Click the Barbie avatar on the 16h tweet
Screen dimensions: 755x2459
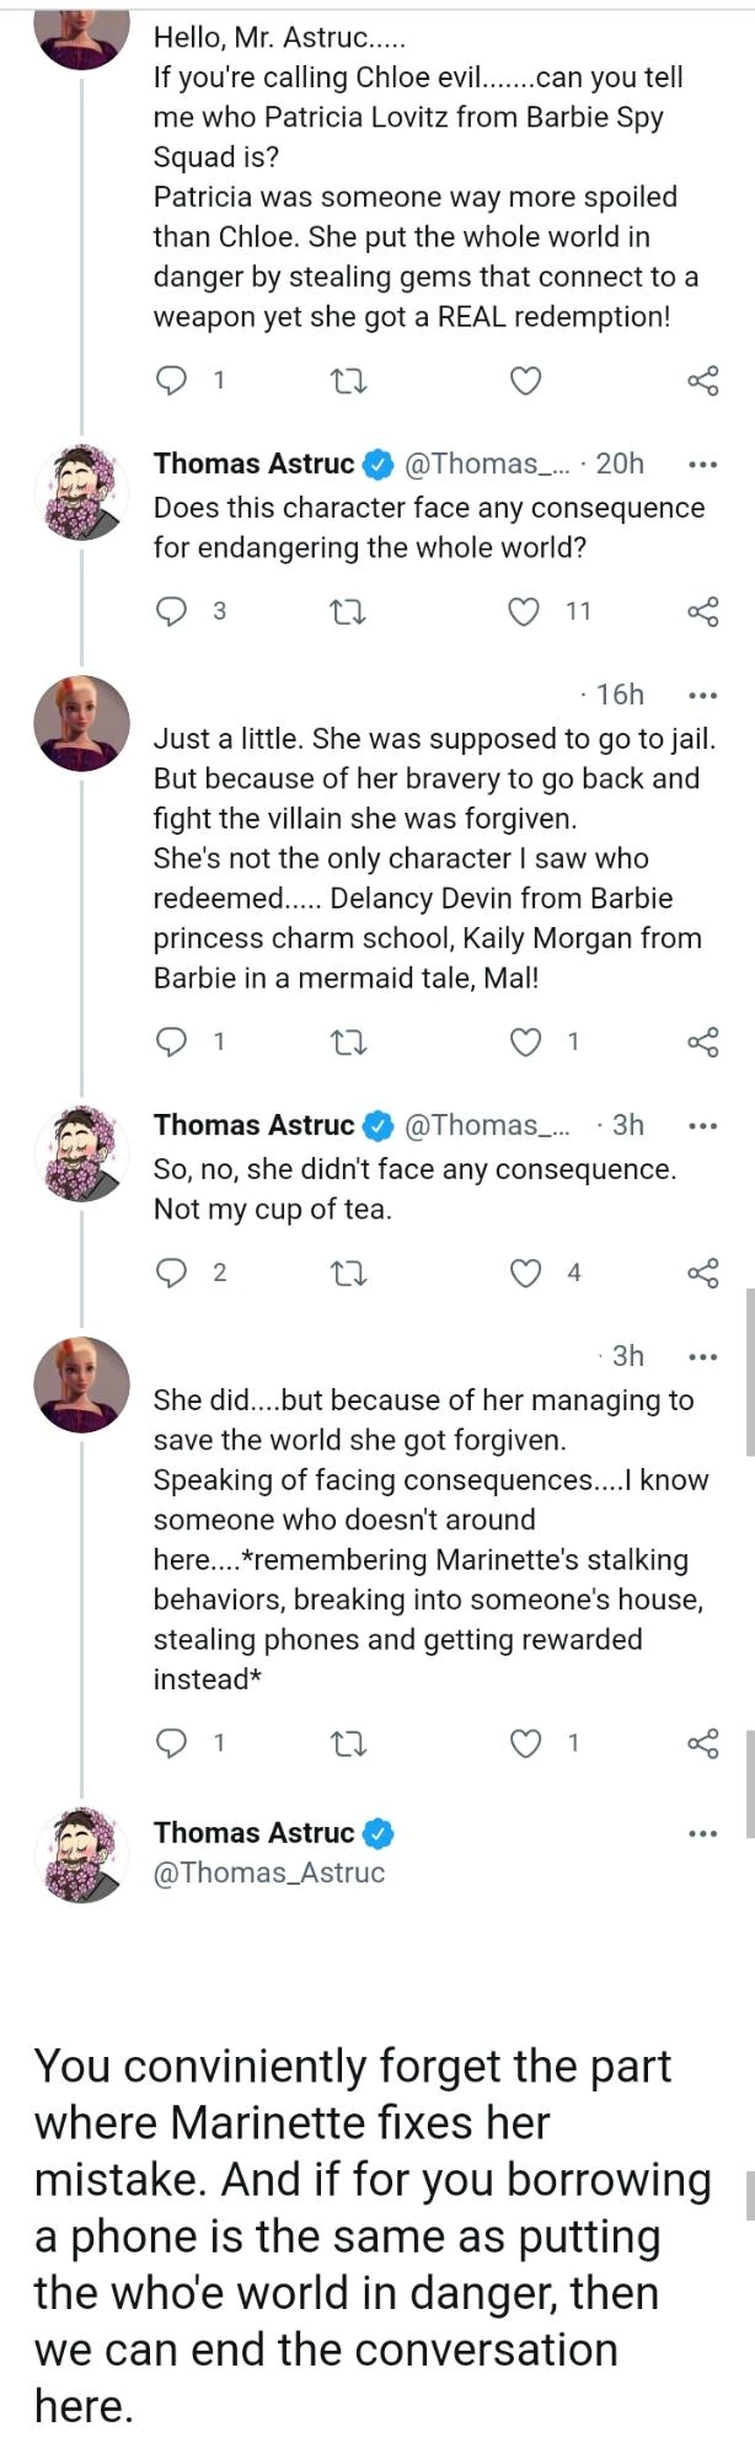coord(82,723)
